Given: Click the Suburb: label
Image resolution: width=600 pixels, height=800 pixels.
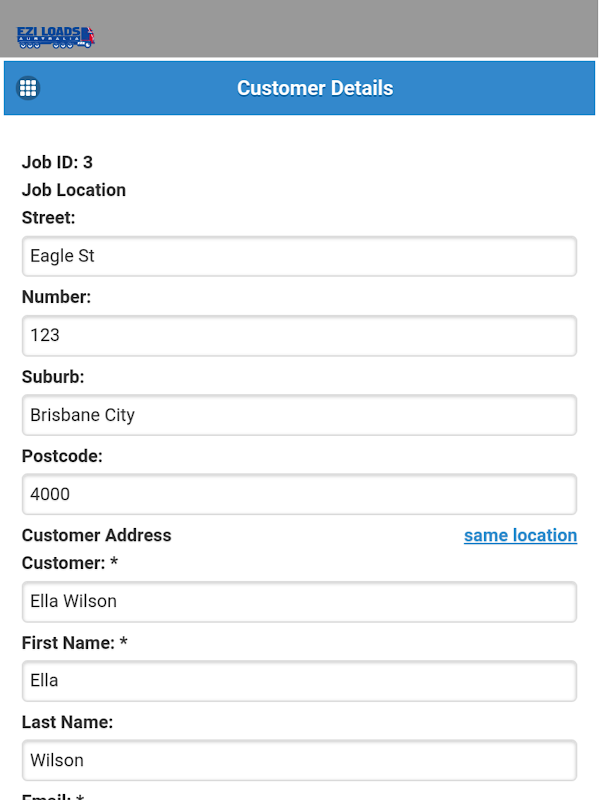Looking at the screenshot, I should tap(53, 377).
